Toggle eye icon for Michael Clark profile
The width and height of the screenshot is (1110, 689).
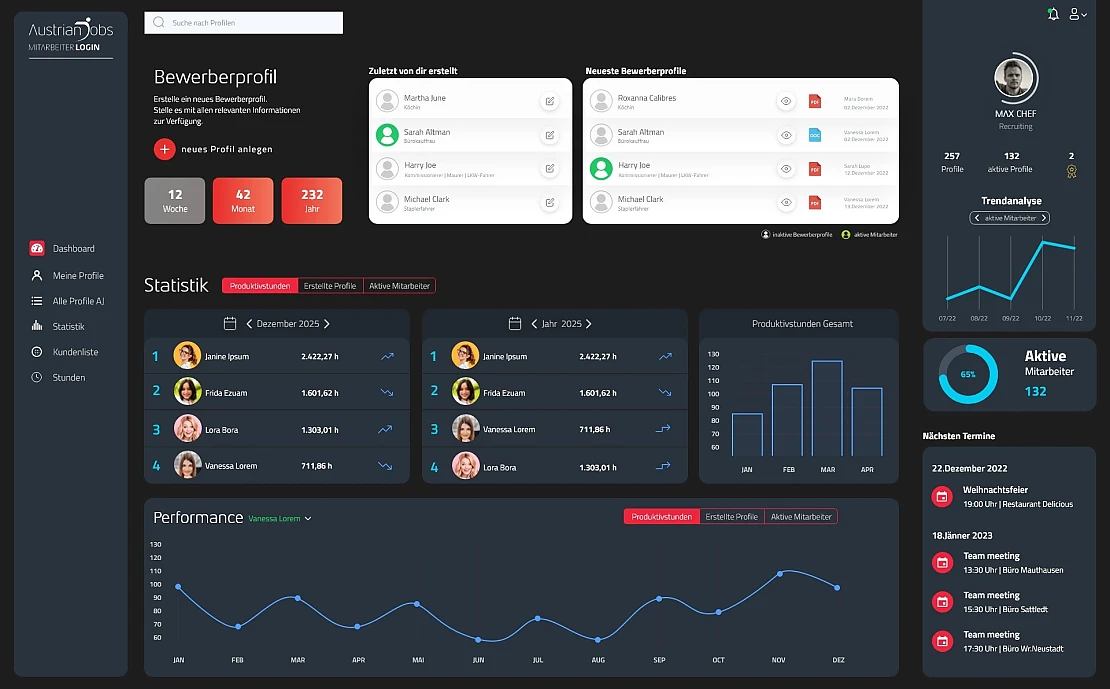tap(786, 203)
